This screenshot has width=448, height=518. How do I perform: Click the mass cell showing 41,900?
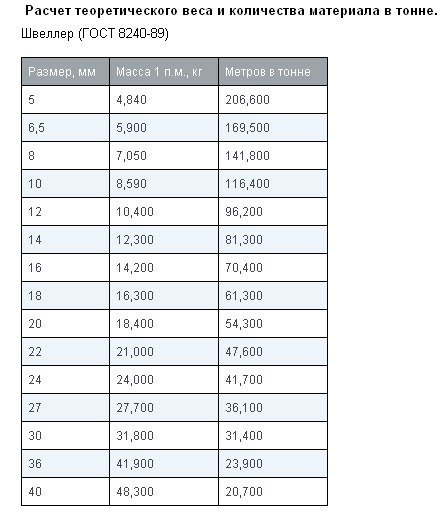[164, 464]
